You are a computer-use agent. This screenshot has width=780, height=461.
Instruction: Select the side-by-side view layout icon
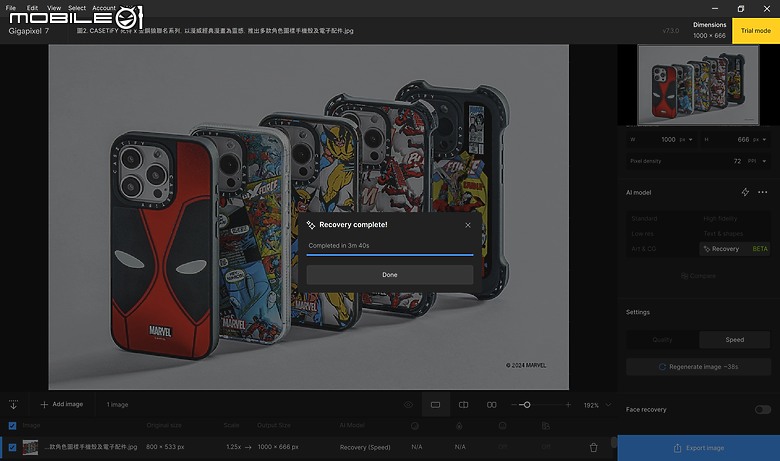[491, 405]
